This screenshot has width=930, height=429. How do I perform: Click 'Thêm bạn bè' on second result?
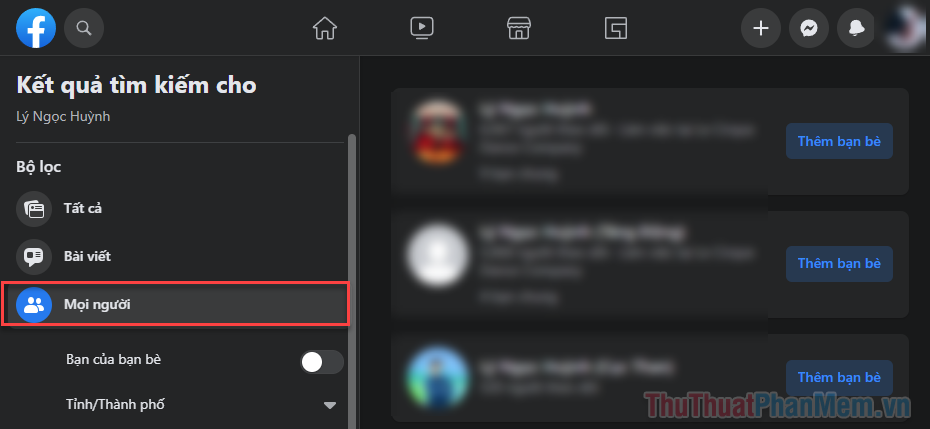point(839,263)
